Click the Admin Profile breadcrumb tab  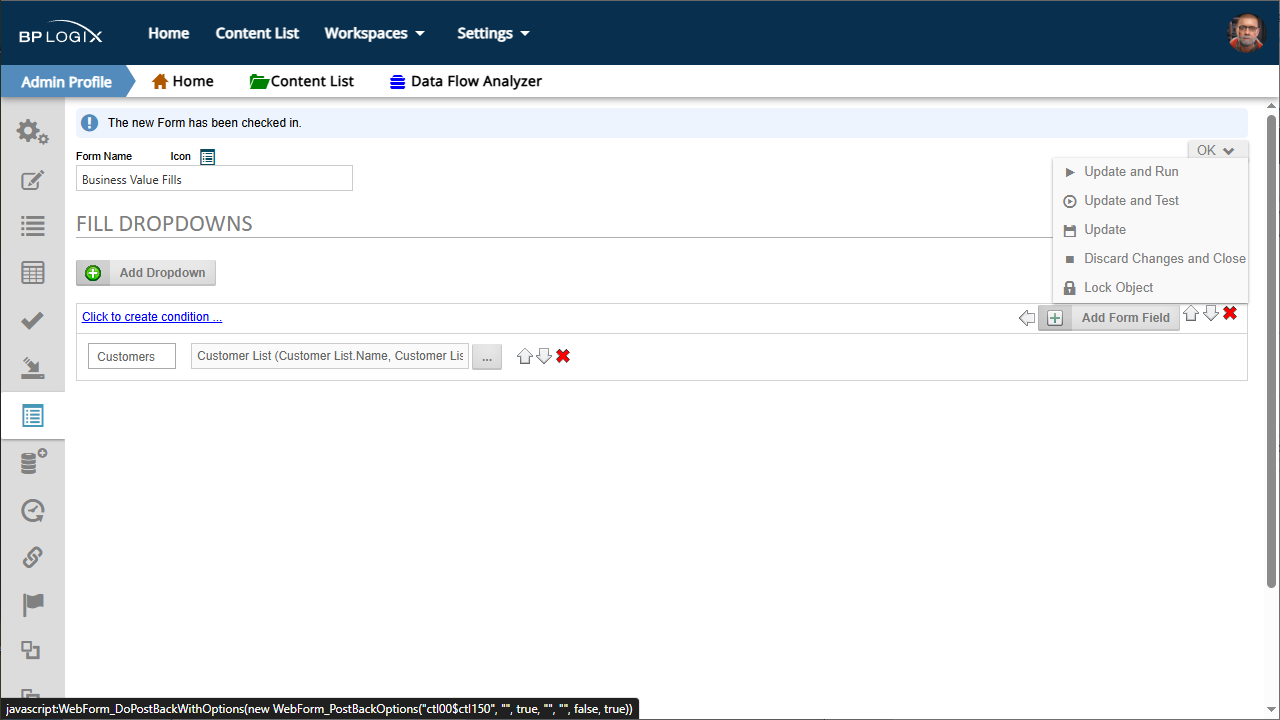click(x=66, y=82)
